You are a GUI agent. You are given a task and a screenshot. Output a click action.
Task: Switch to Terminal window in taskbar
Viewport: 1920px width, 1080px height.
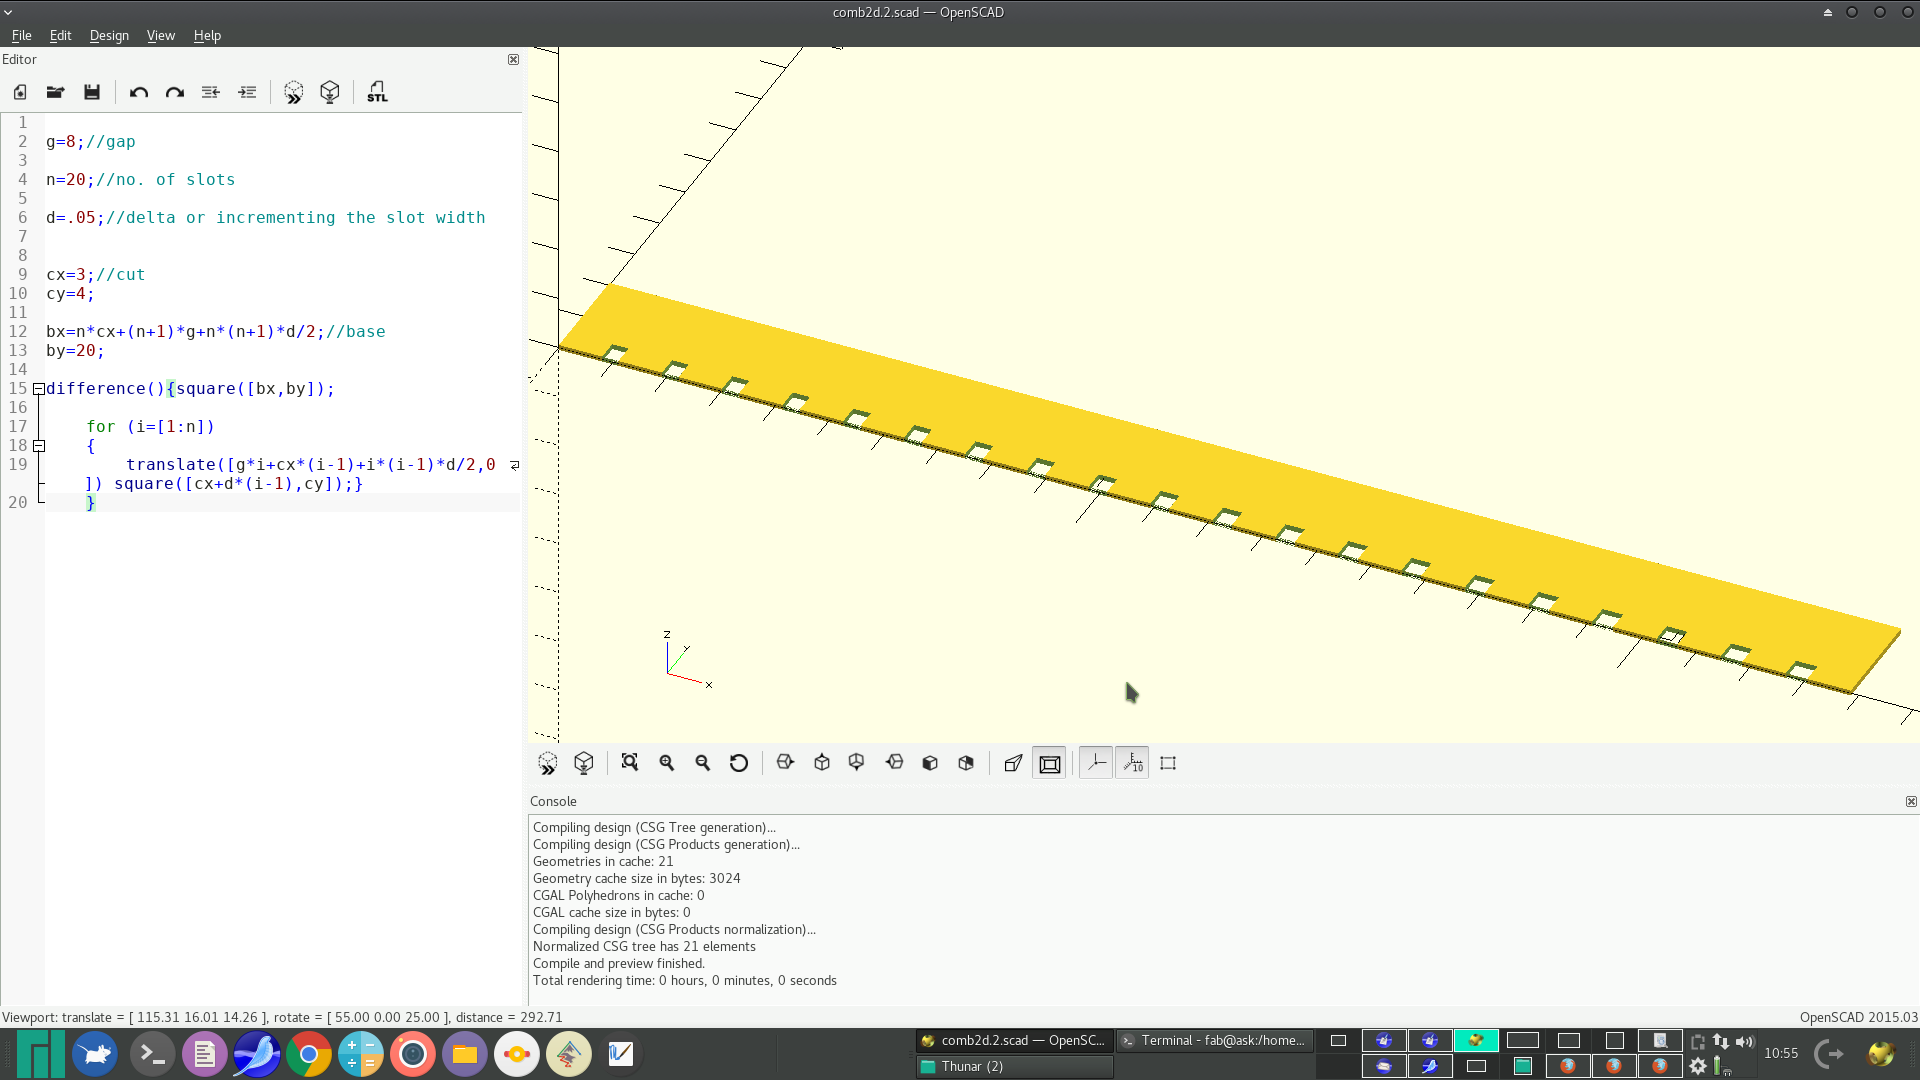coord(1213,1040)
